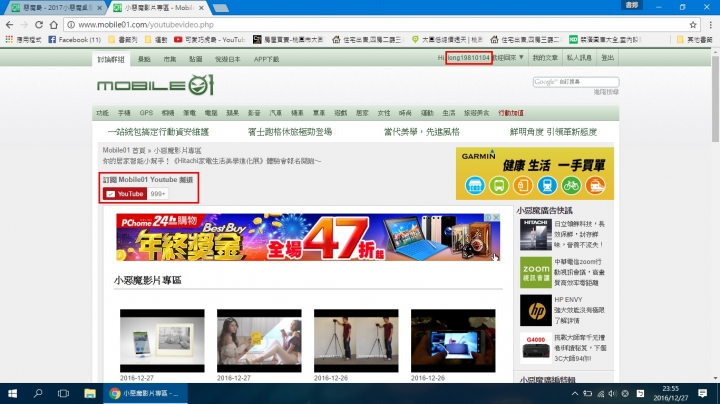This screenshot has width=720, height=404.
Task: Open the first yellow bookmarks folder
Action: pos(122,39)
